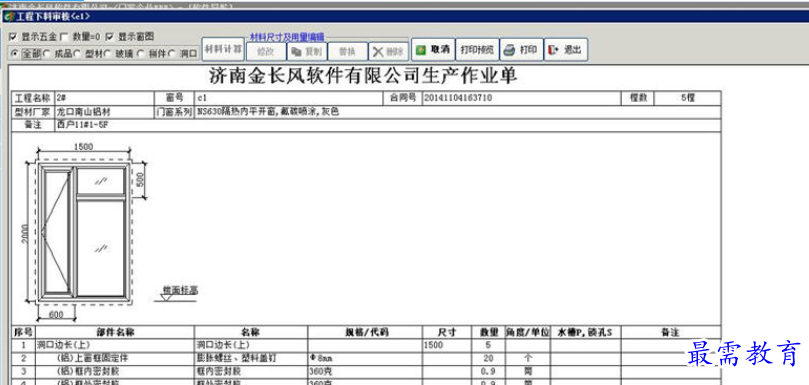Click the 删除 delete button
The height and width of the screenshot is (385, 809).
click(x=389, y=52)
